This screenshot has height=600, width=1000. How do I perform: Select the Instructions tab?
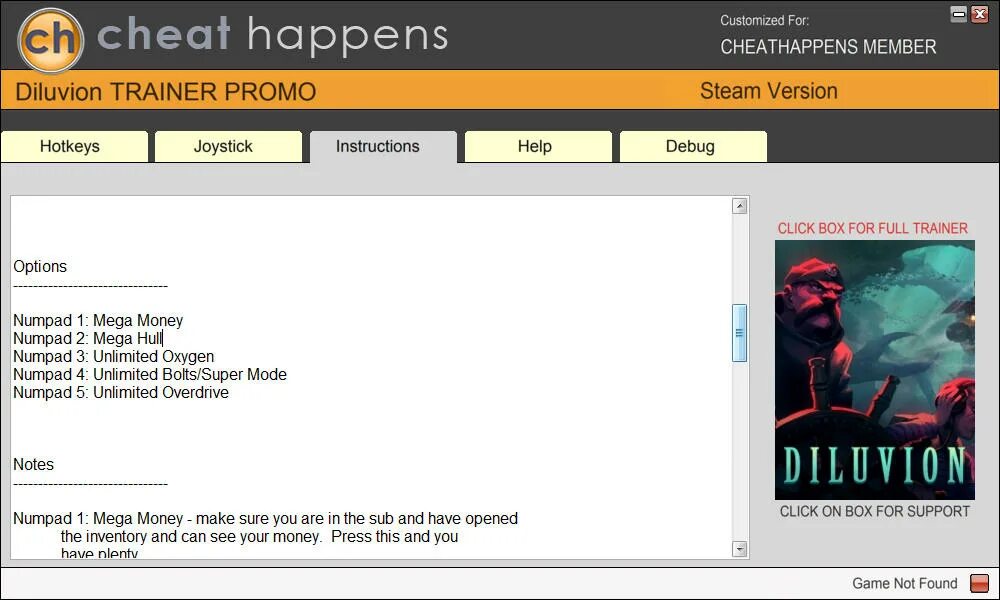[x=383, y=147]
